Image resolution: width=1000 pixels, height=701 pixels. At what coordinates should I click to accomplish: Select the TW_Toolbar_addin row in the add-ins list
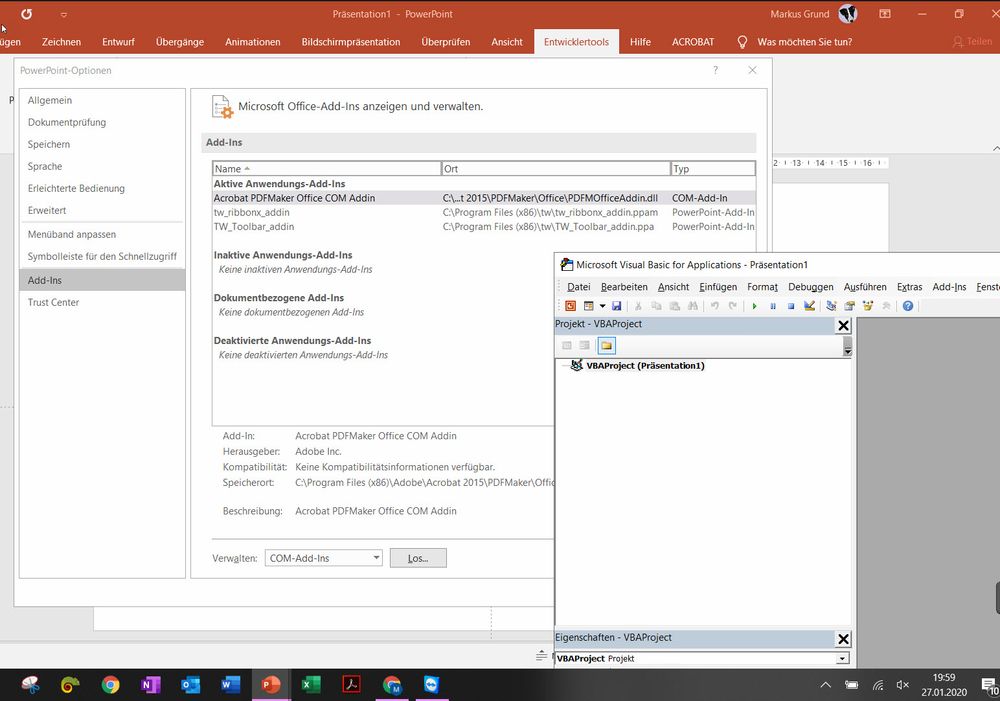484,226
